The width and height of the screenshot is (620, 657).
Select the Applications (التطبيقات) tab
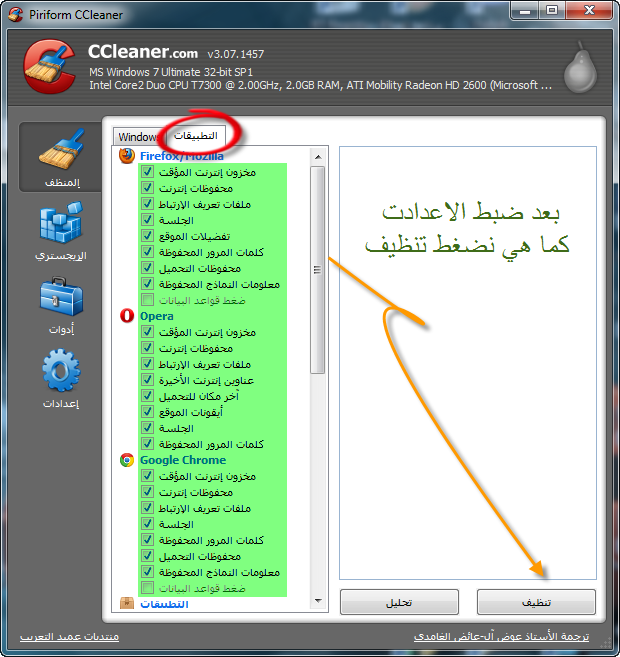click(x=196, y=135)
